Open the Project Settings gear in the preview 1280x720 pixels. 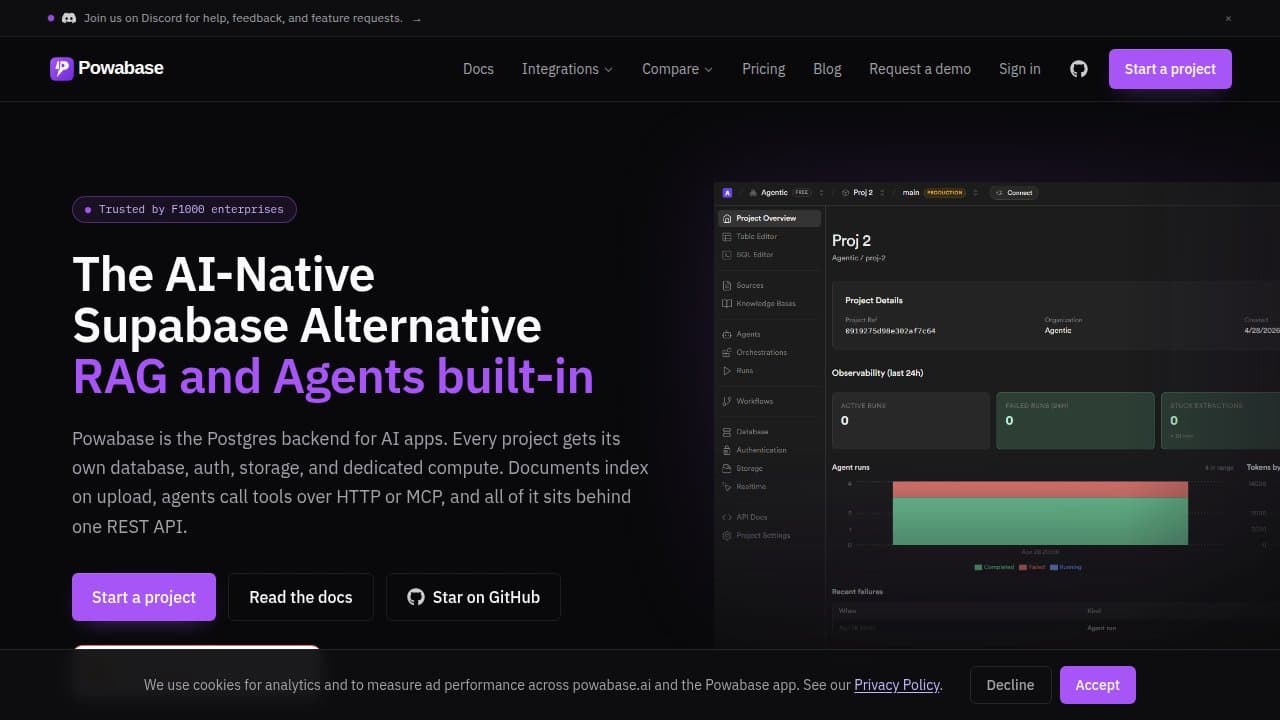727,536
